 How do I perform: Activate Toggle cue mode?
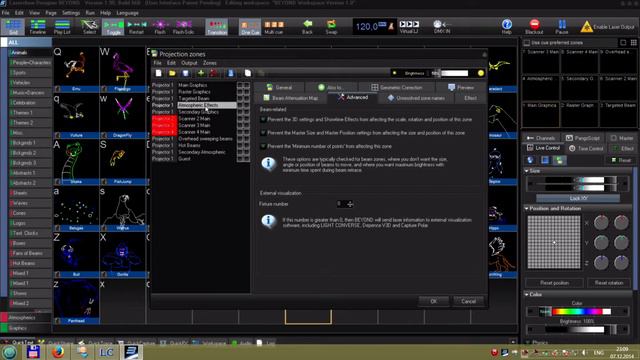tap(113, 27)
